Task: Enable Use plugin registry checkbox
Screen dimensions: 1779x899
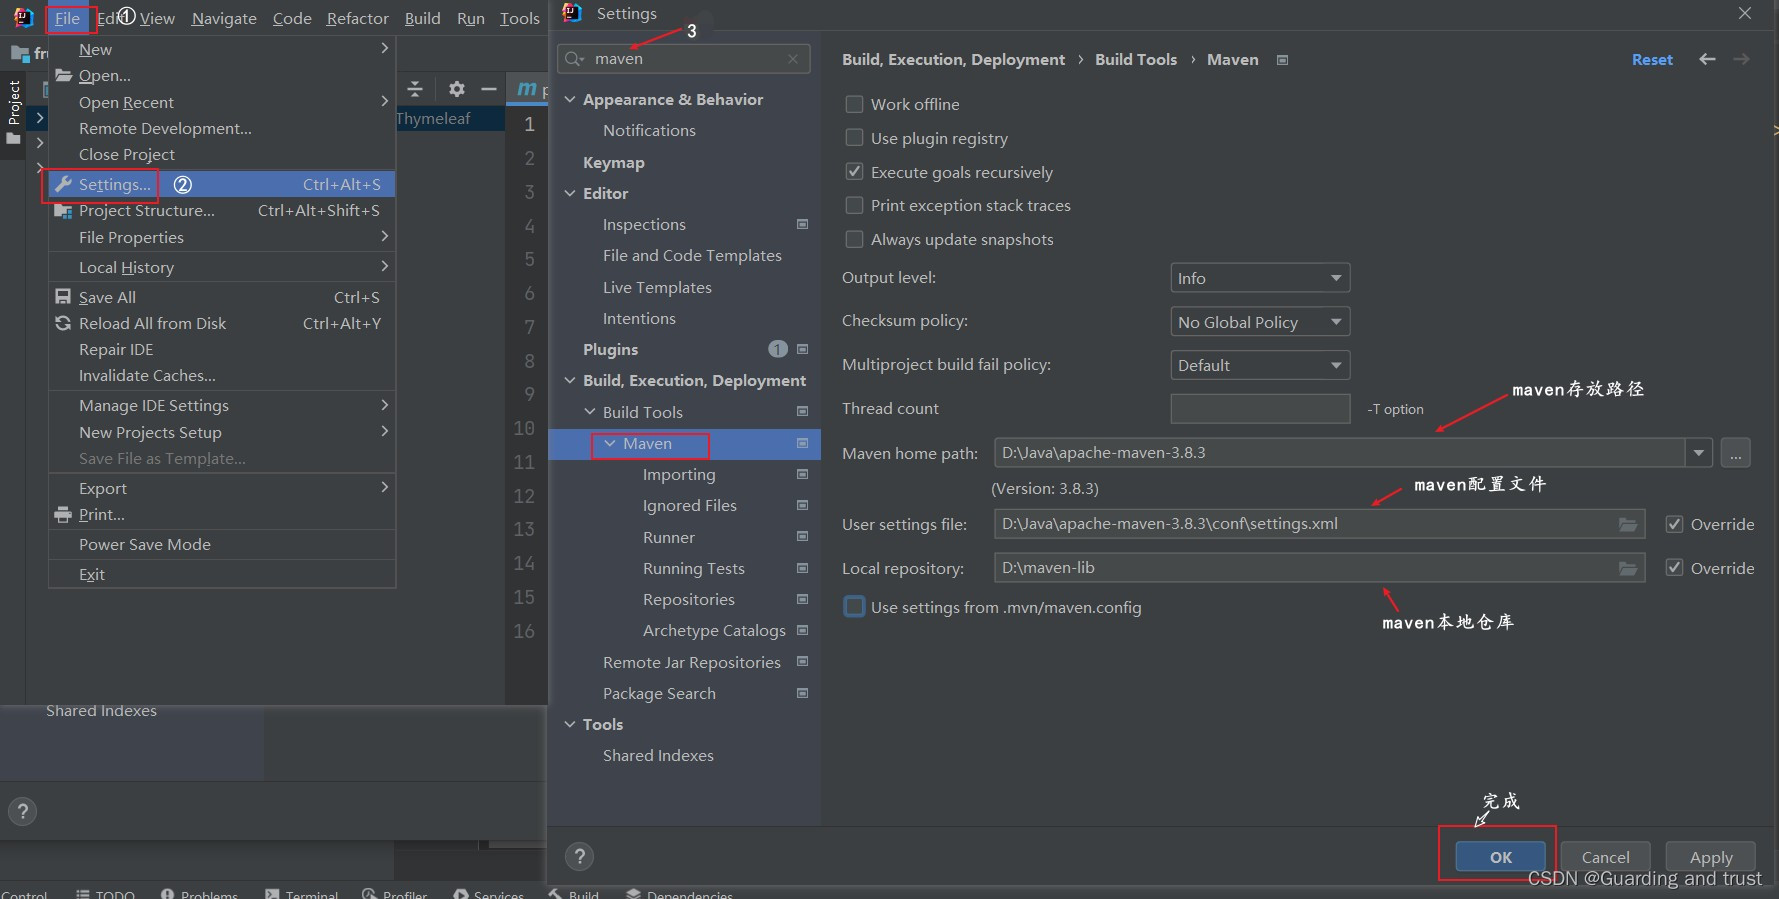Action: tap(854, 137)
